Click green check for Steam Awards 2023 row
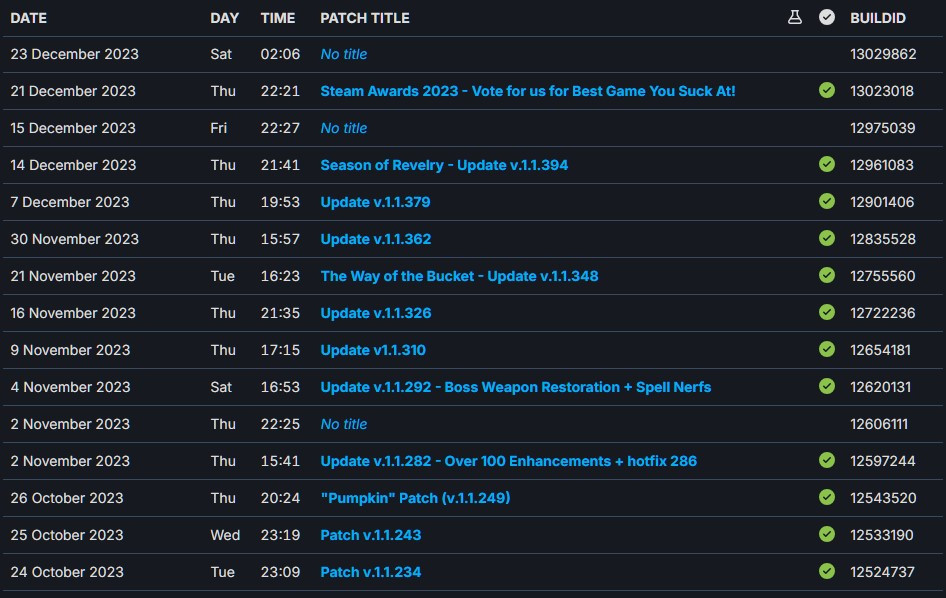The height and width of the screenshot is (598, 946). (x=827, y=91)
